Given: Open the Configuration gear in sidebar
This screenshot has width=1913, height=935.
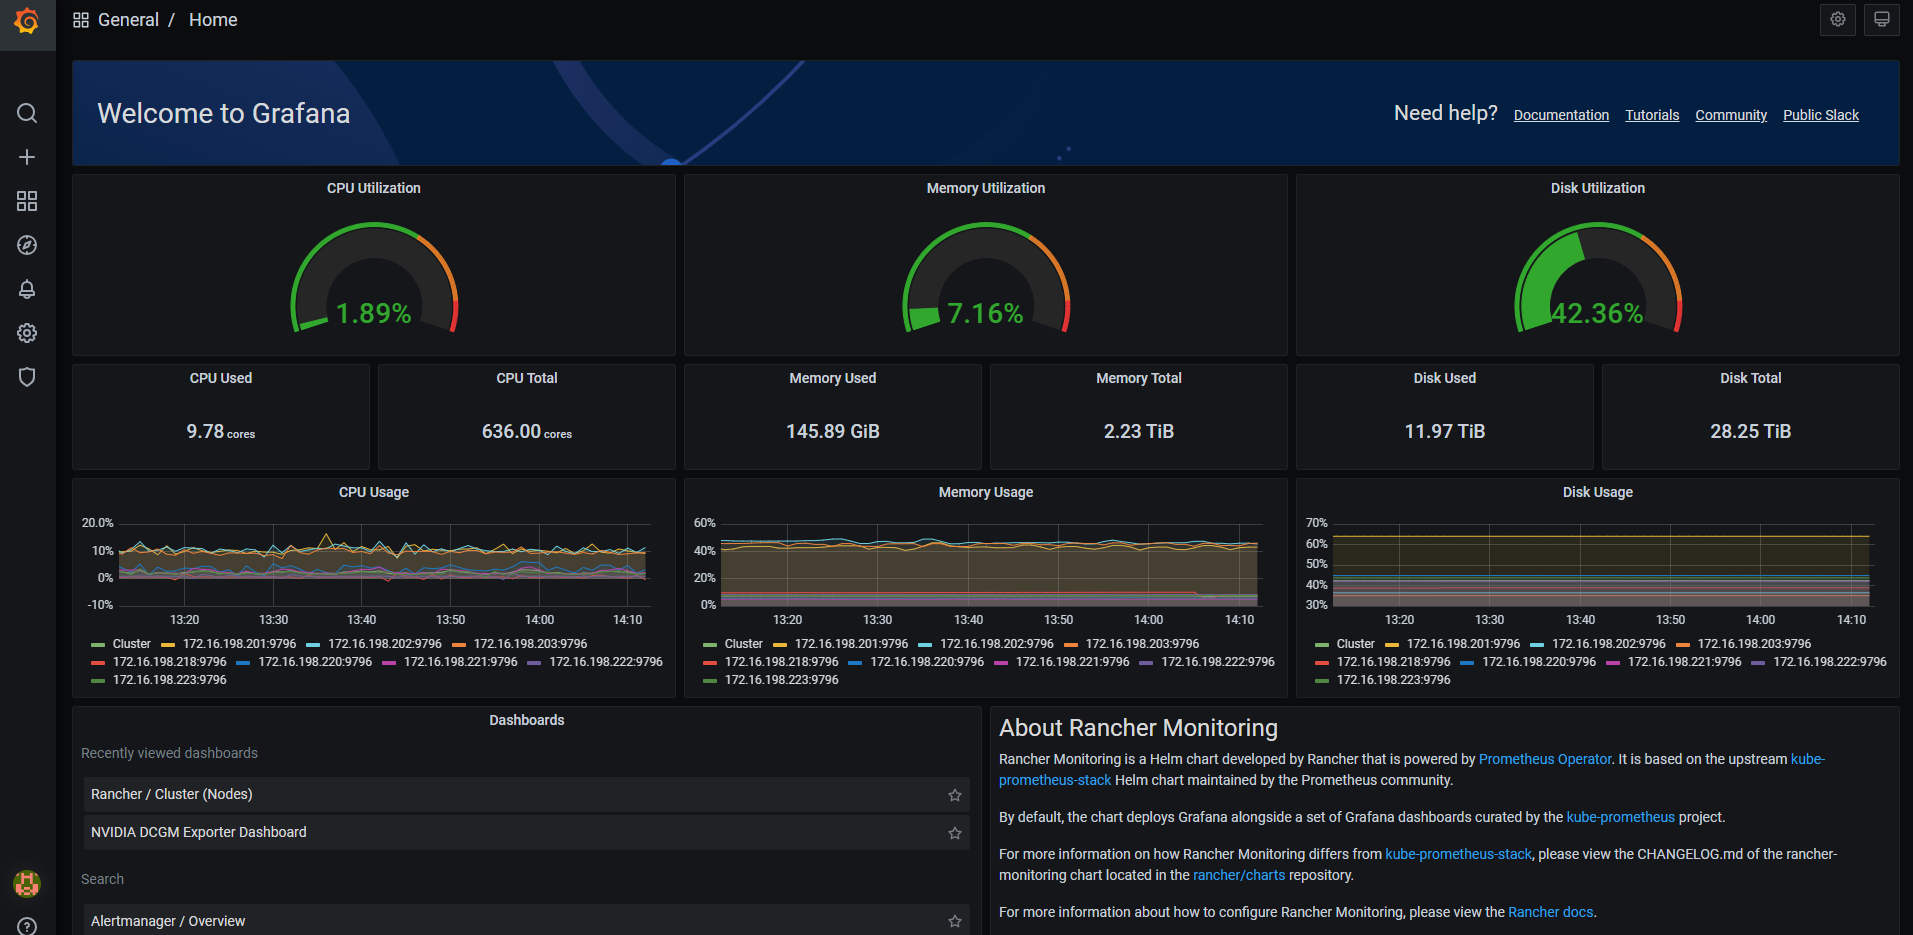Looking at the screenshot, I should [x=27, y=333].
